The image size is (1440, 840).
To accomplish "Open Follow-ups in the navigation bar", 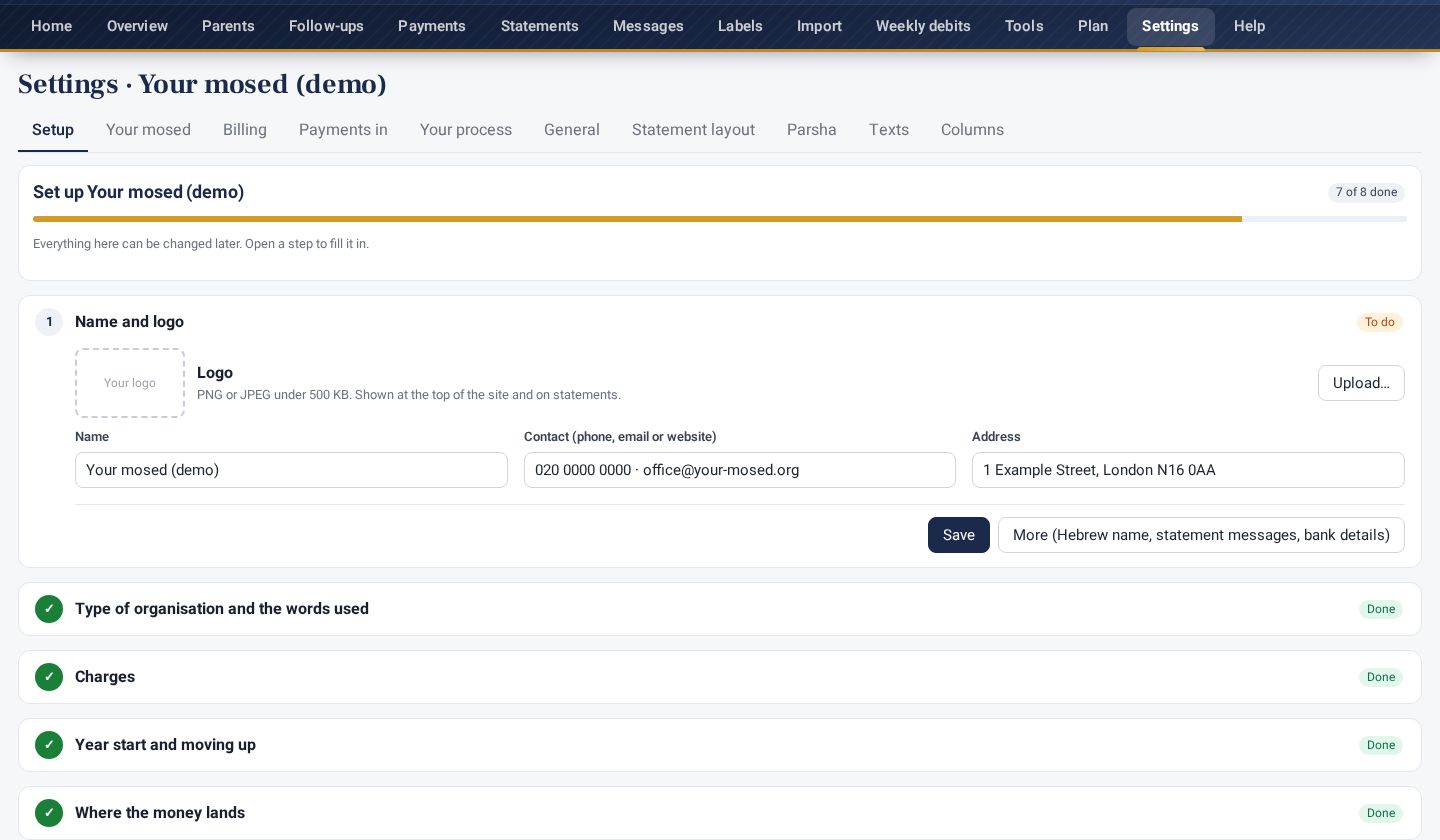I will [x=326, y=26].
